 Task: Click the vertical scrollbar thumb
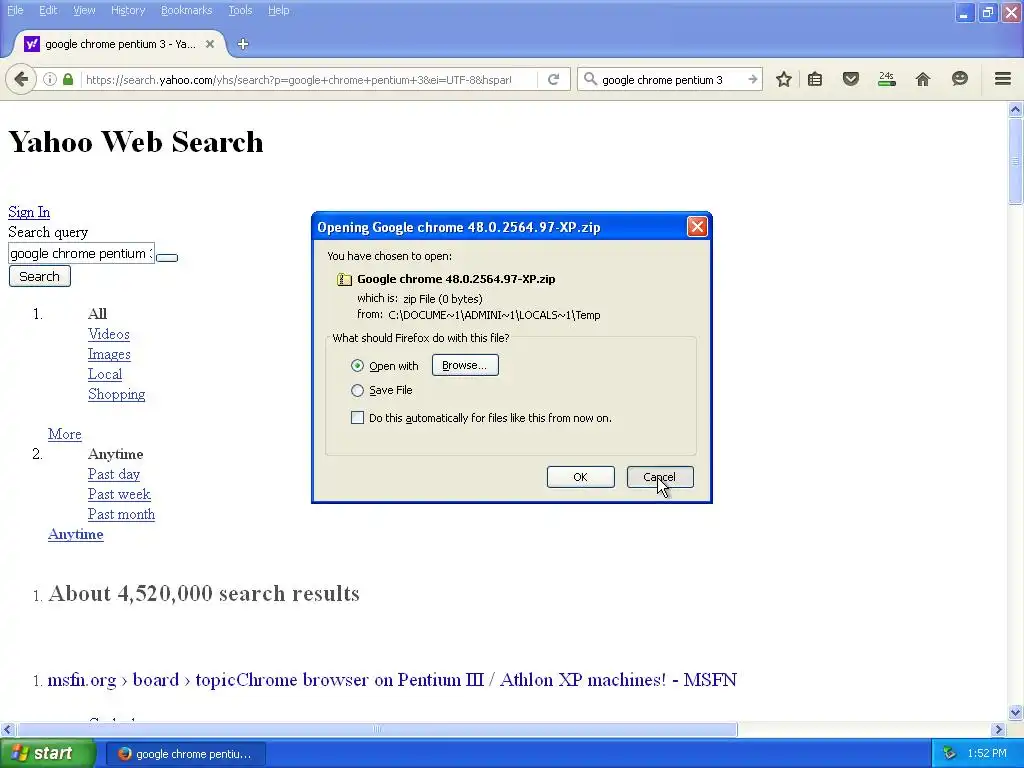pos(1015,161)
